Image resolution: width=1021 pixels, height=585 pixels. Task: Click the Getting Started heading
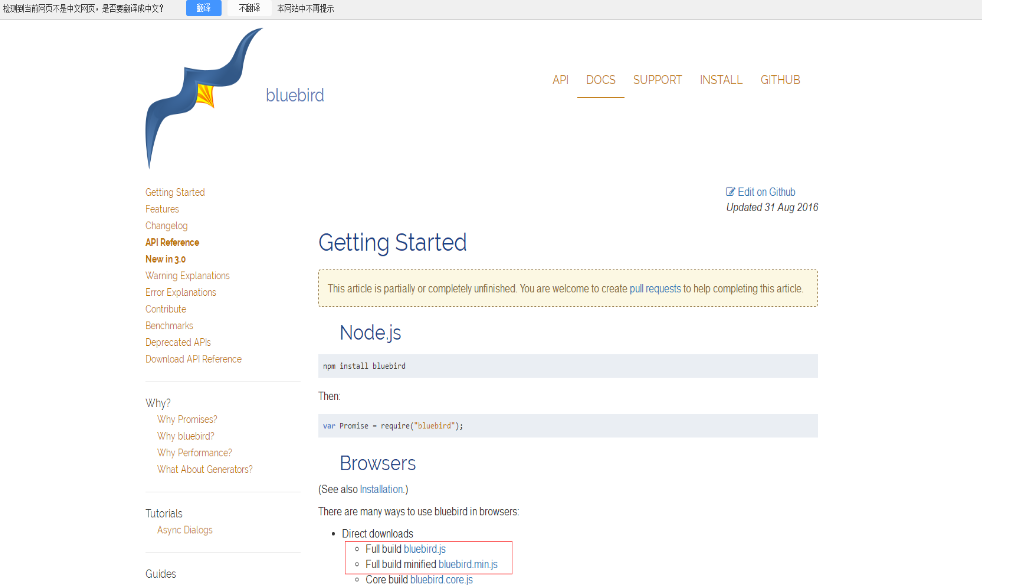[x=393, y=242]
